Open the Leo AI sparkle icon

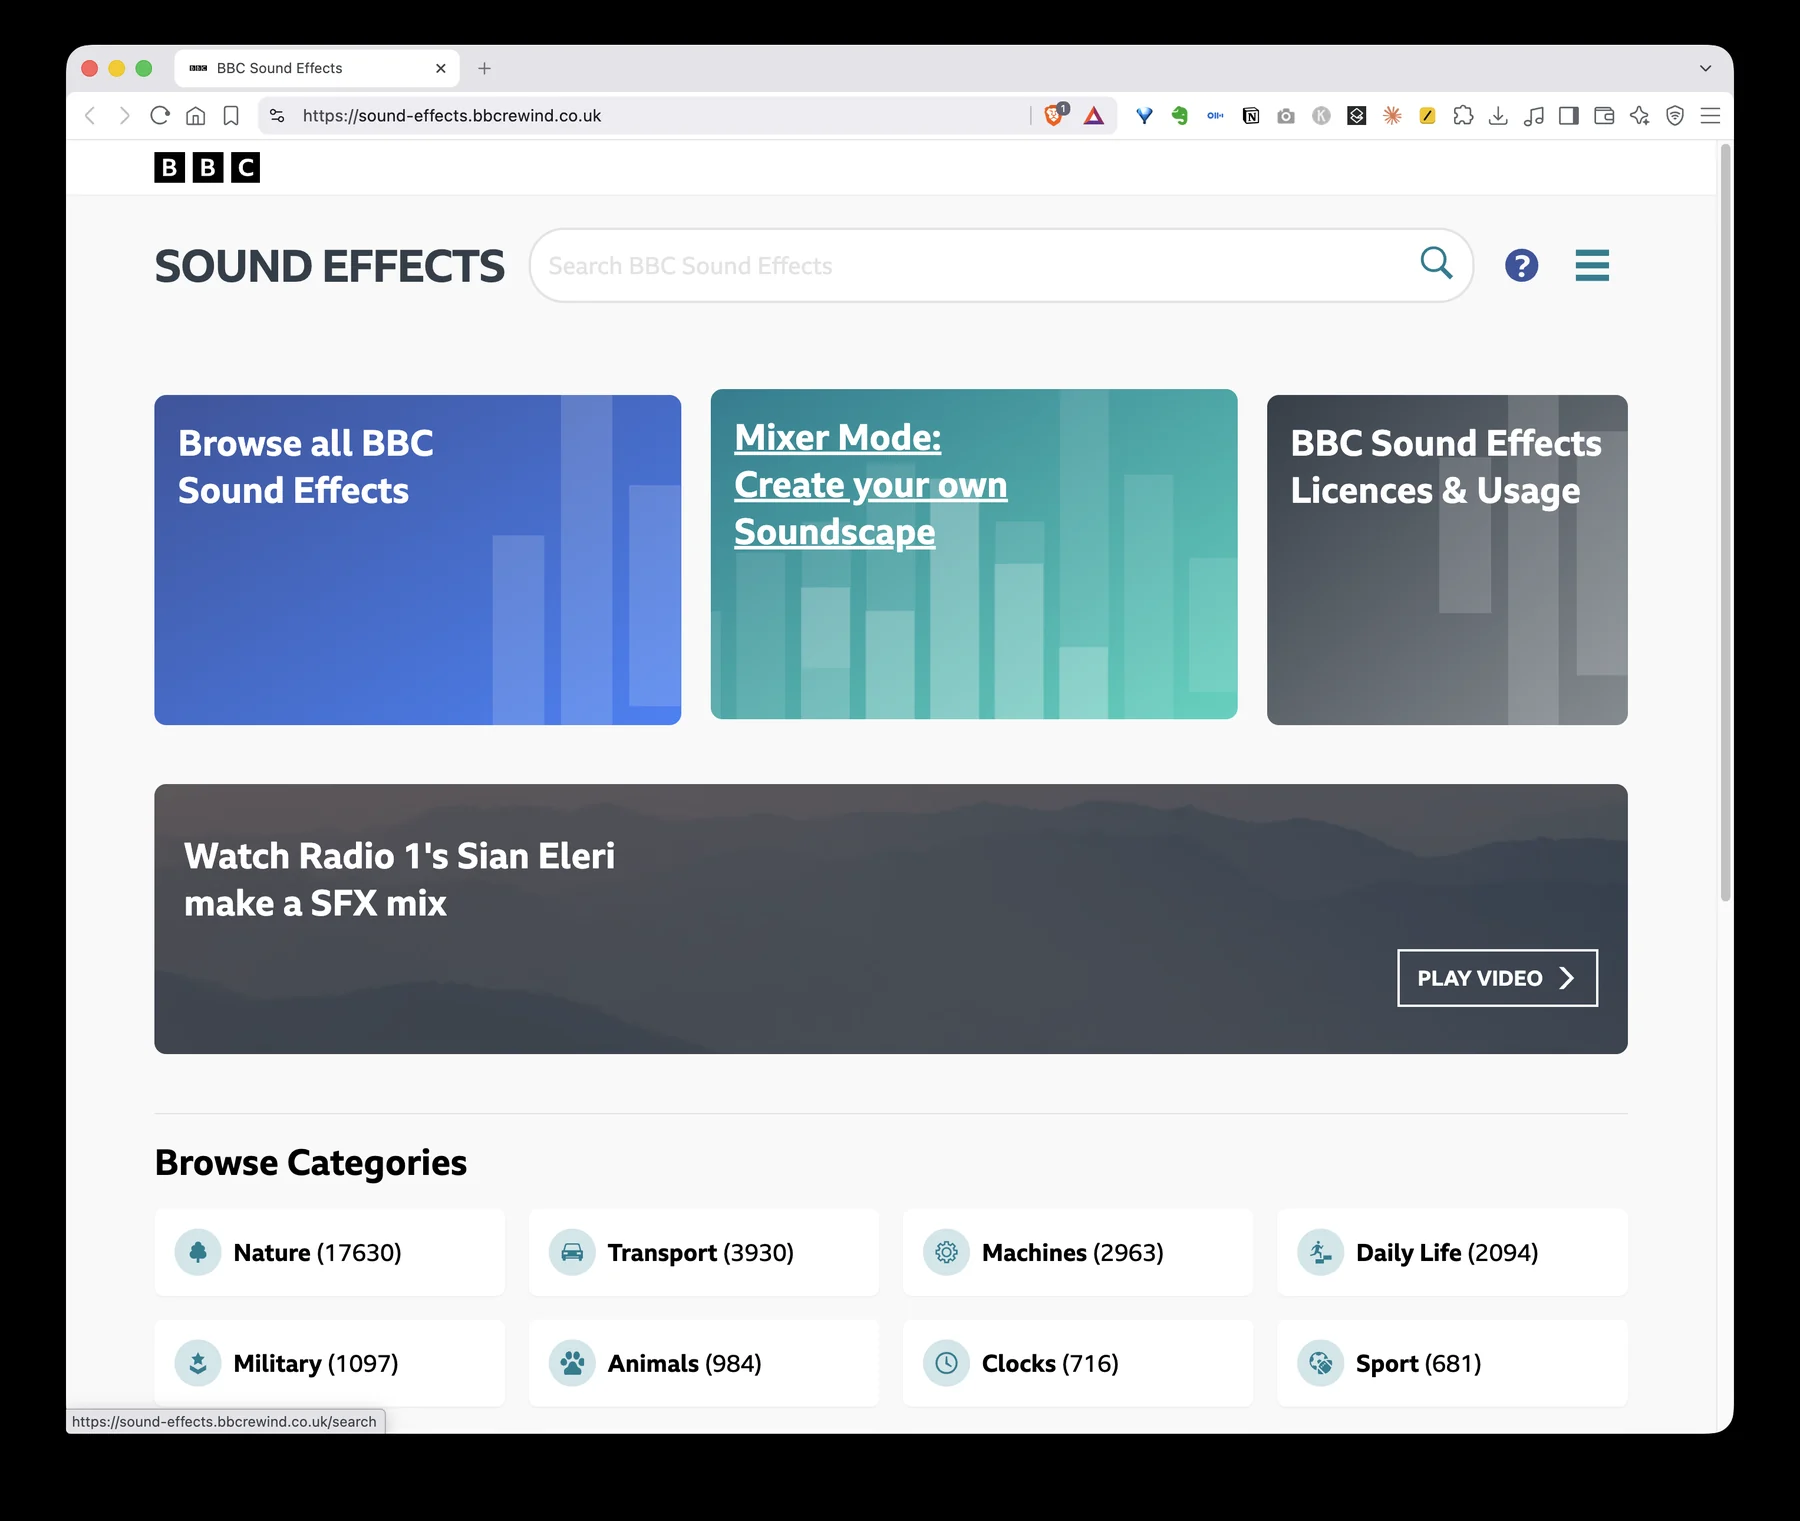coord(1640,116)
